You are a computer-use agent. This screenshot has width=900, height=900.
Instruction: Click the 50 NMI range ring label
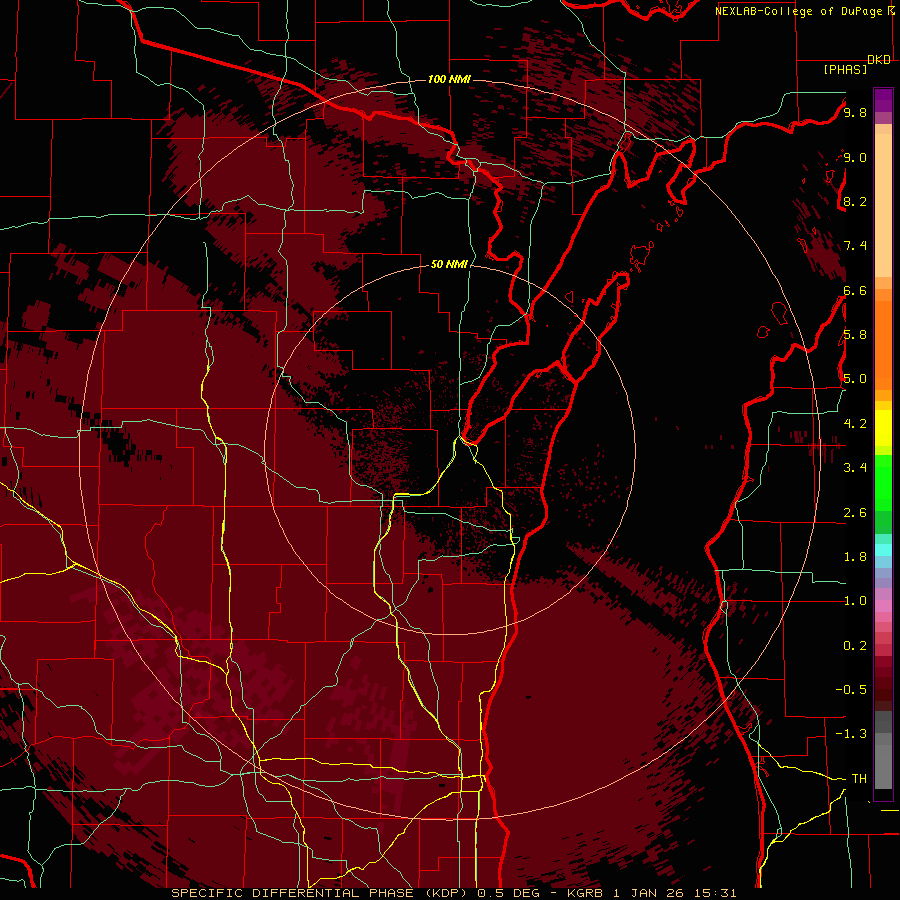449,264
